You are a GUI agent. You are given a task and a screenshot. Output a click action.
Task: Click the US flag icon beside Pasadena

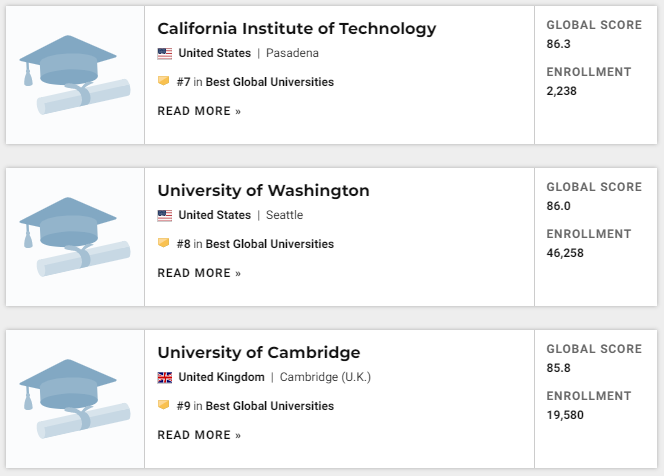[x=165, y=53]
